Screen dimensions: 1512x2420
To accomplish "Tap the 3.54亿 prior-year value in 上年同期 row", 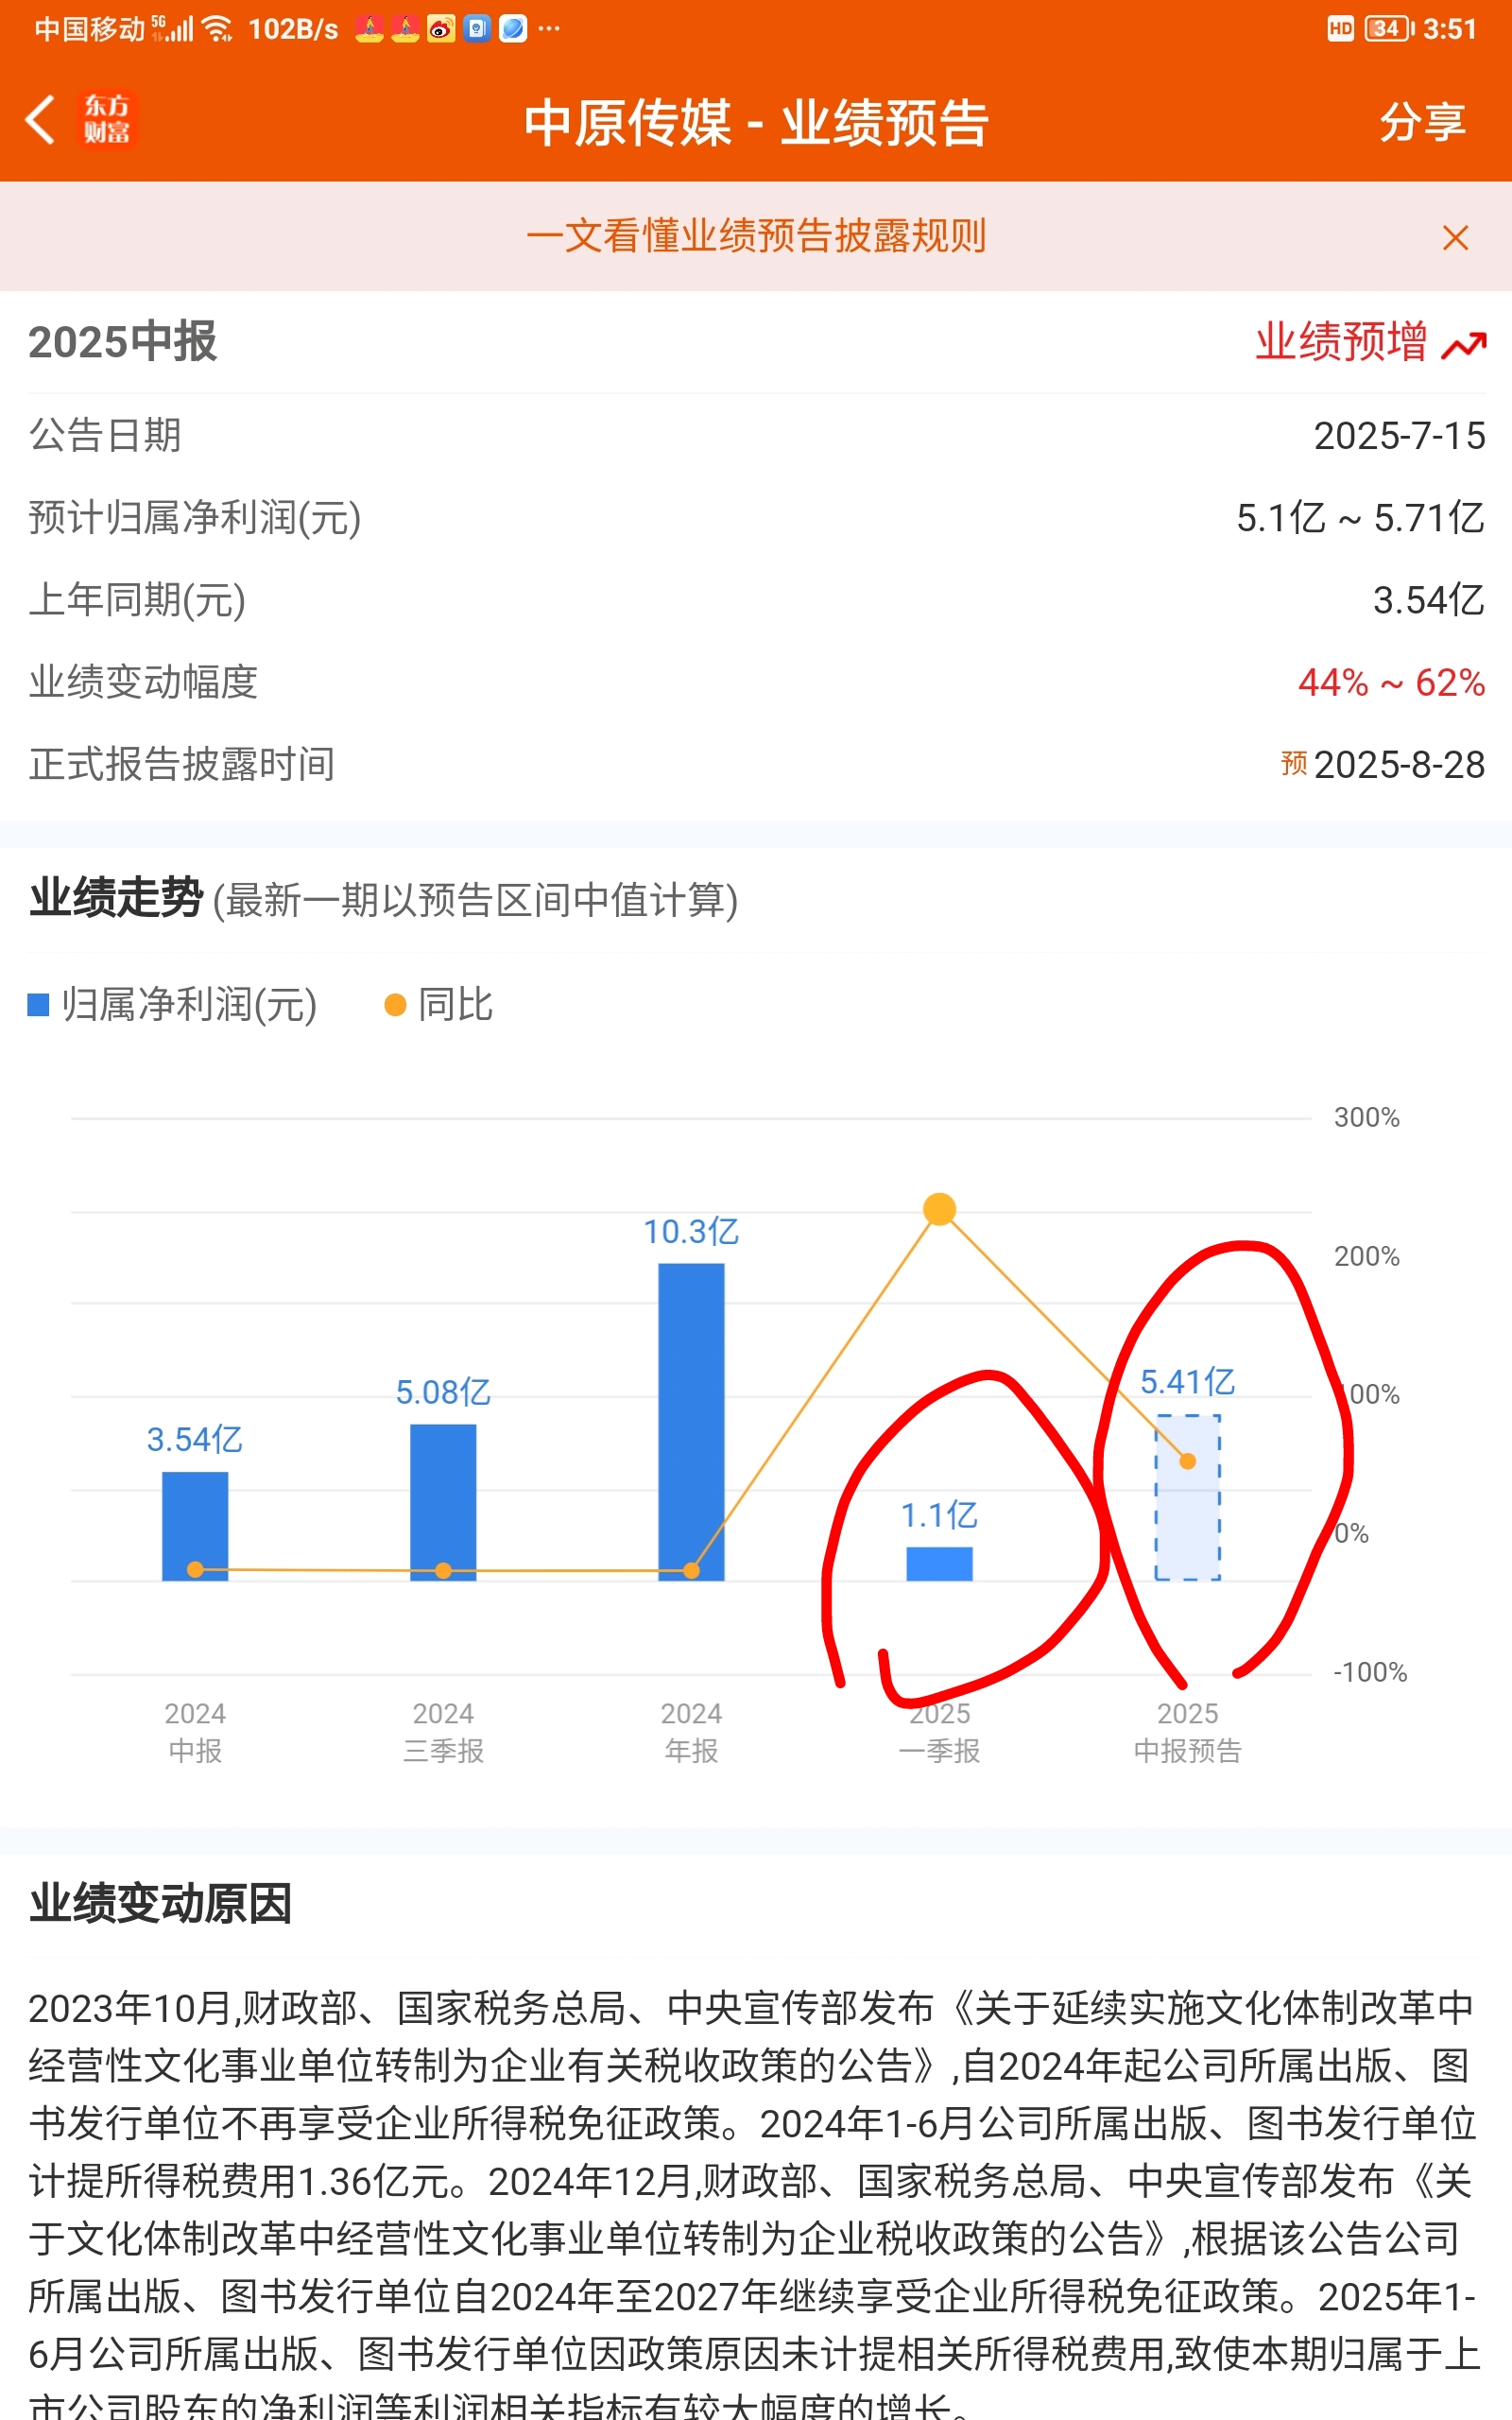I will [x=1428, y=600].
